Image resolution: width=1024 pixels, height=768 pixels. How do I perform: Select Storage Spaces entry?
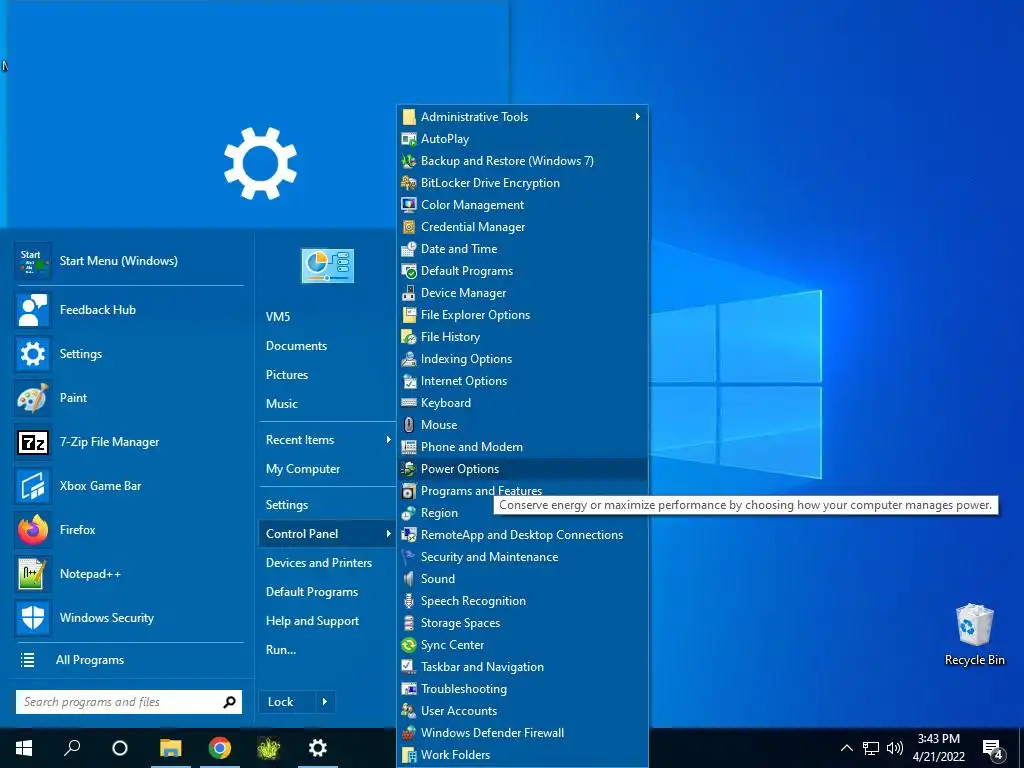[522, 623]
